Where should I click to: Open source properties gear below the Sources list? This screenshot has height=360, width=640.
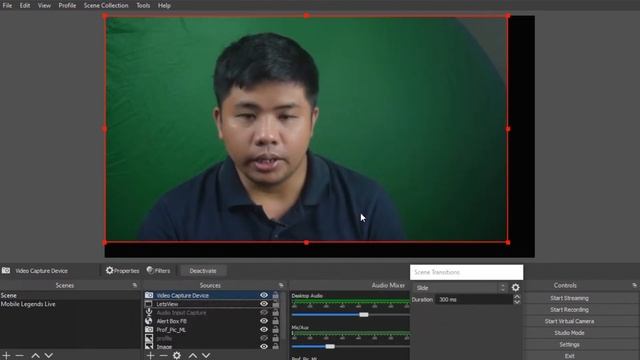click(177, 356)
